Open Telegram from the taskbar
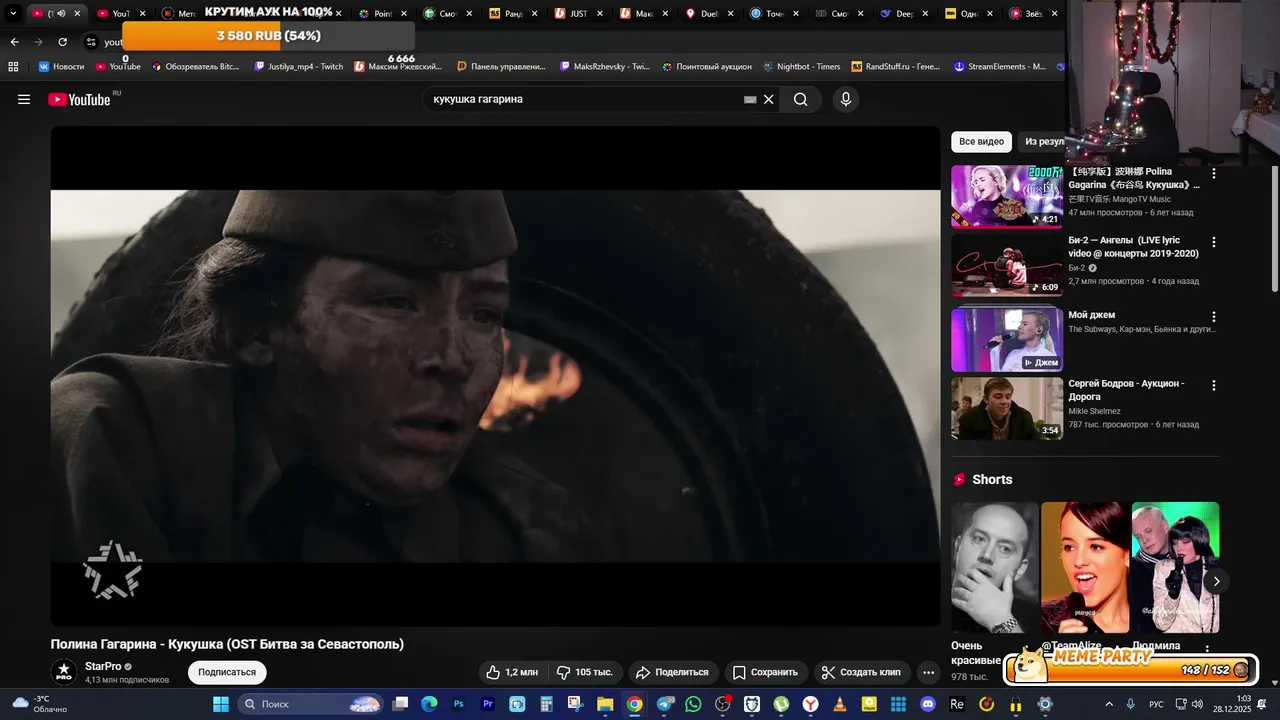The image size is (1280, 720). (665, 704)
